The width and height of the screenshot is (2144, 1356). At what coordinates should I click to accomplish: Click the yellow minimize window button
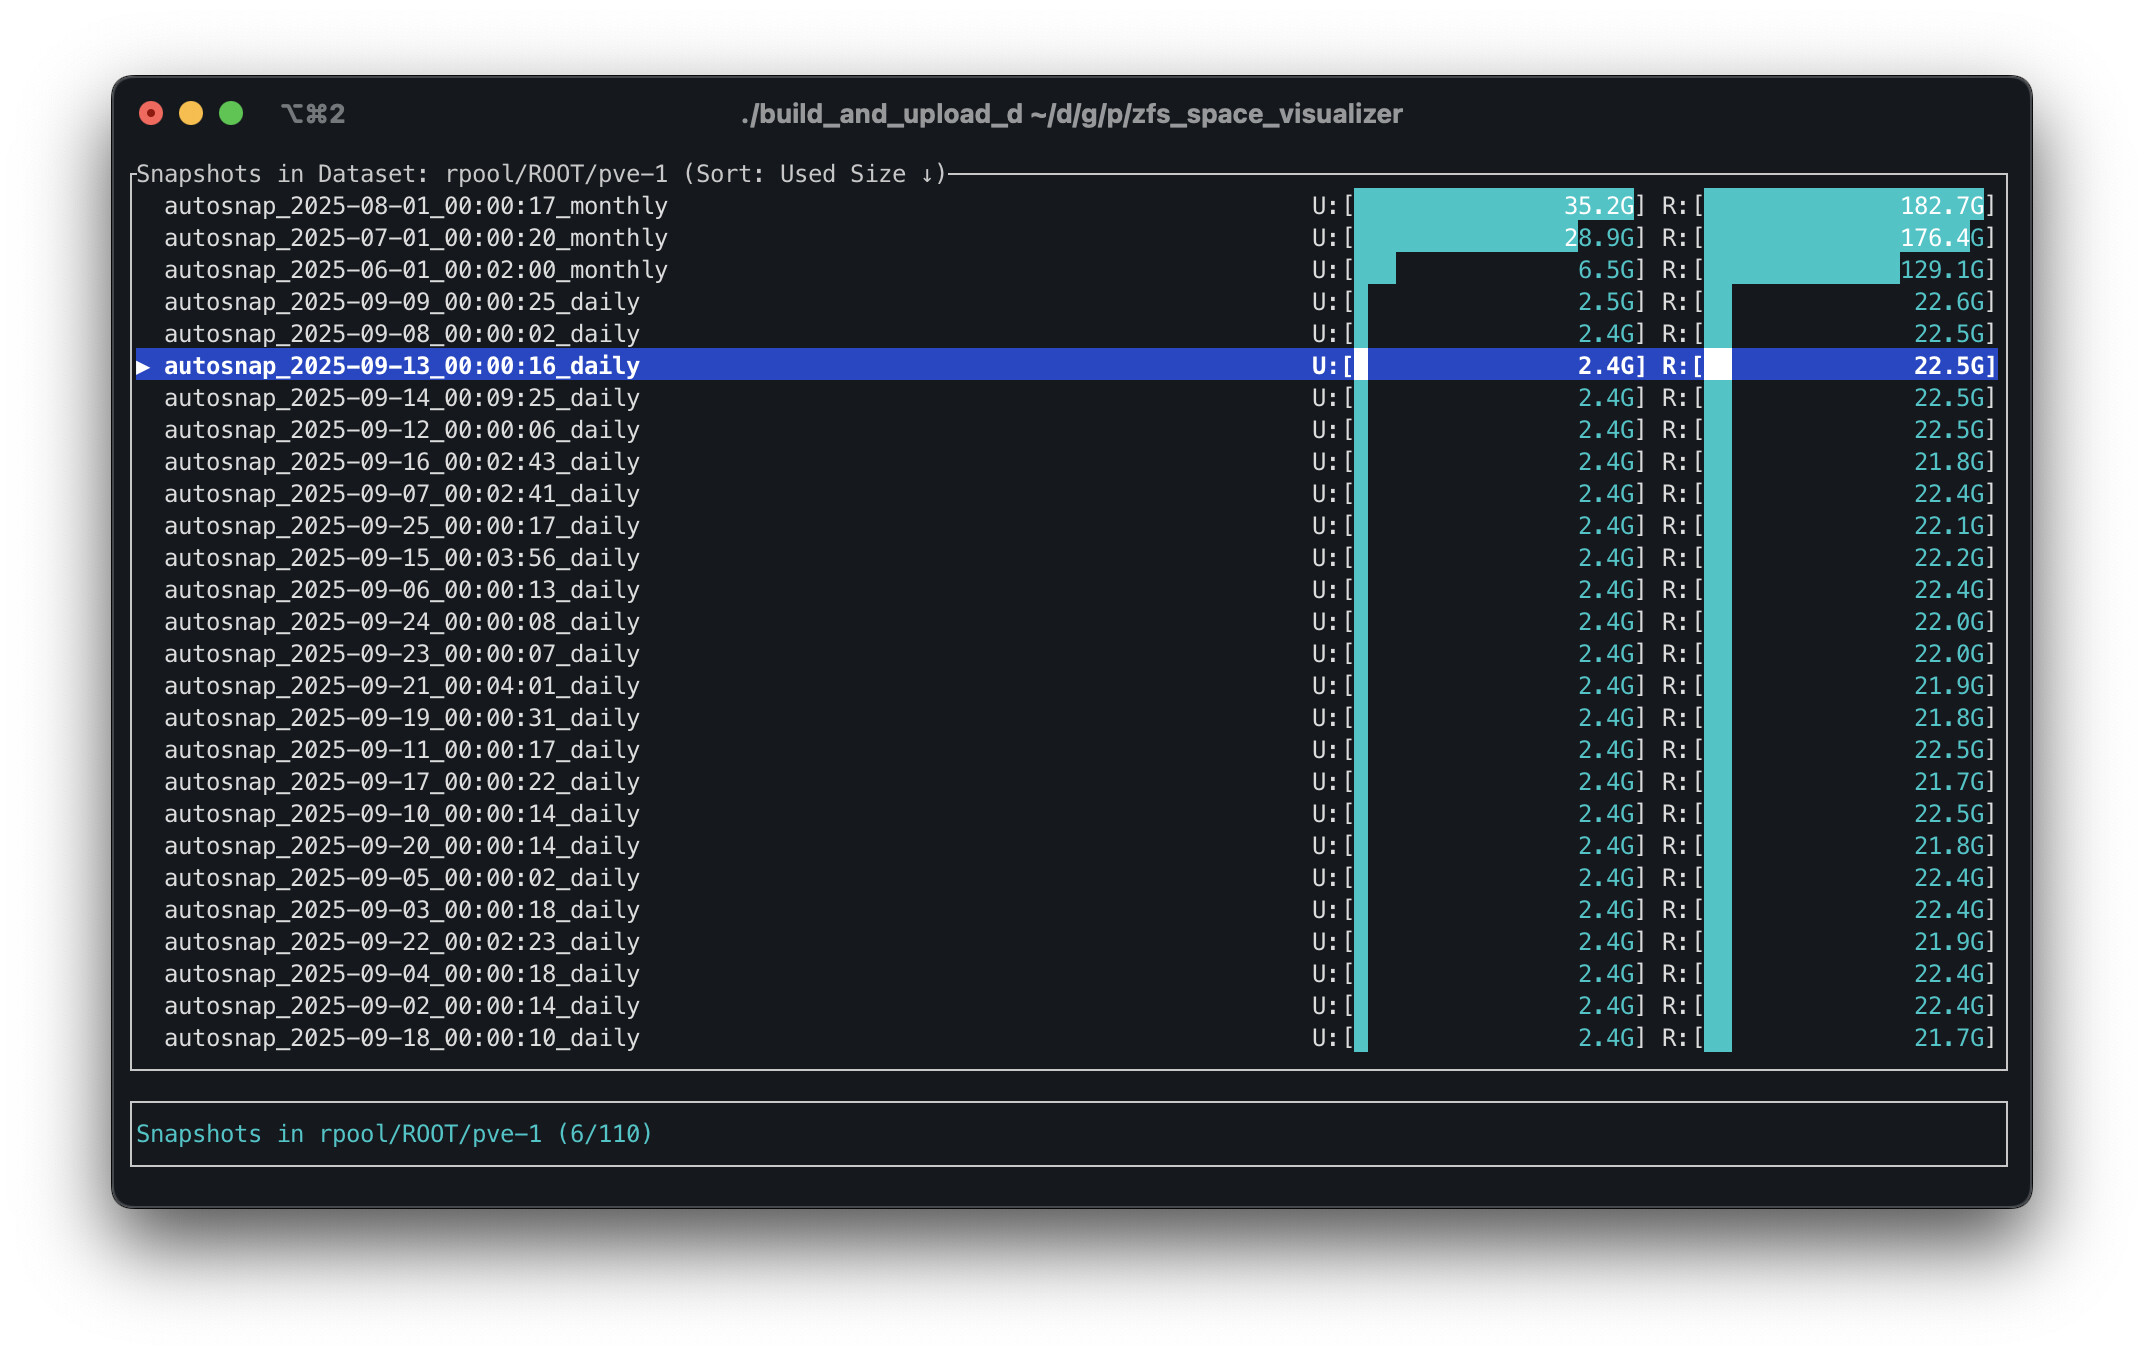click(x=191, y=114)
